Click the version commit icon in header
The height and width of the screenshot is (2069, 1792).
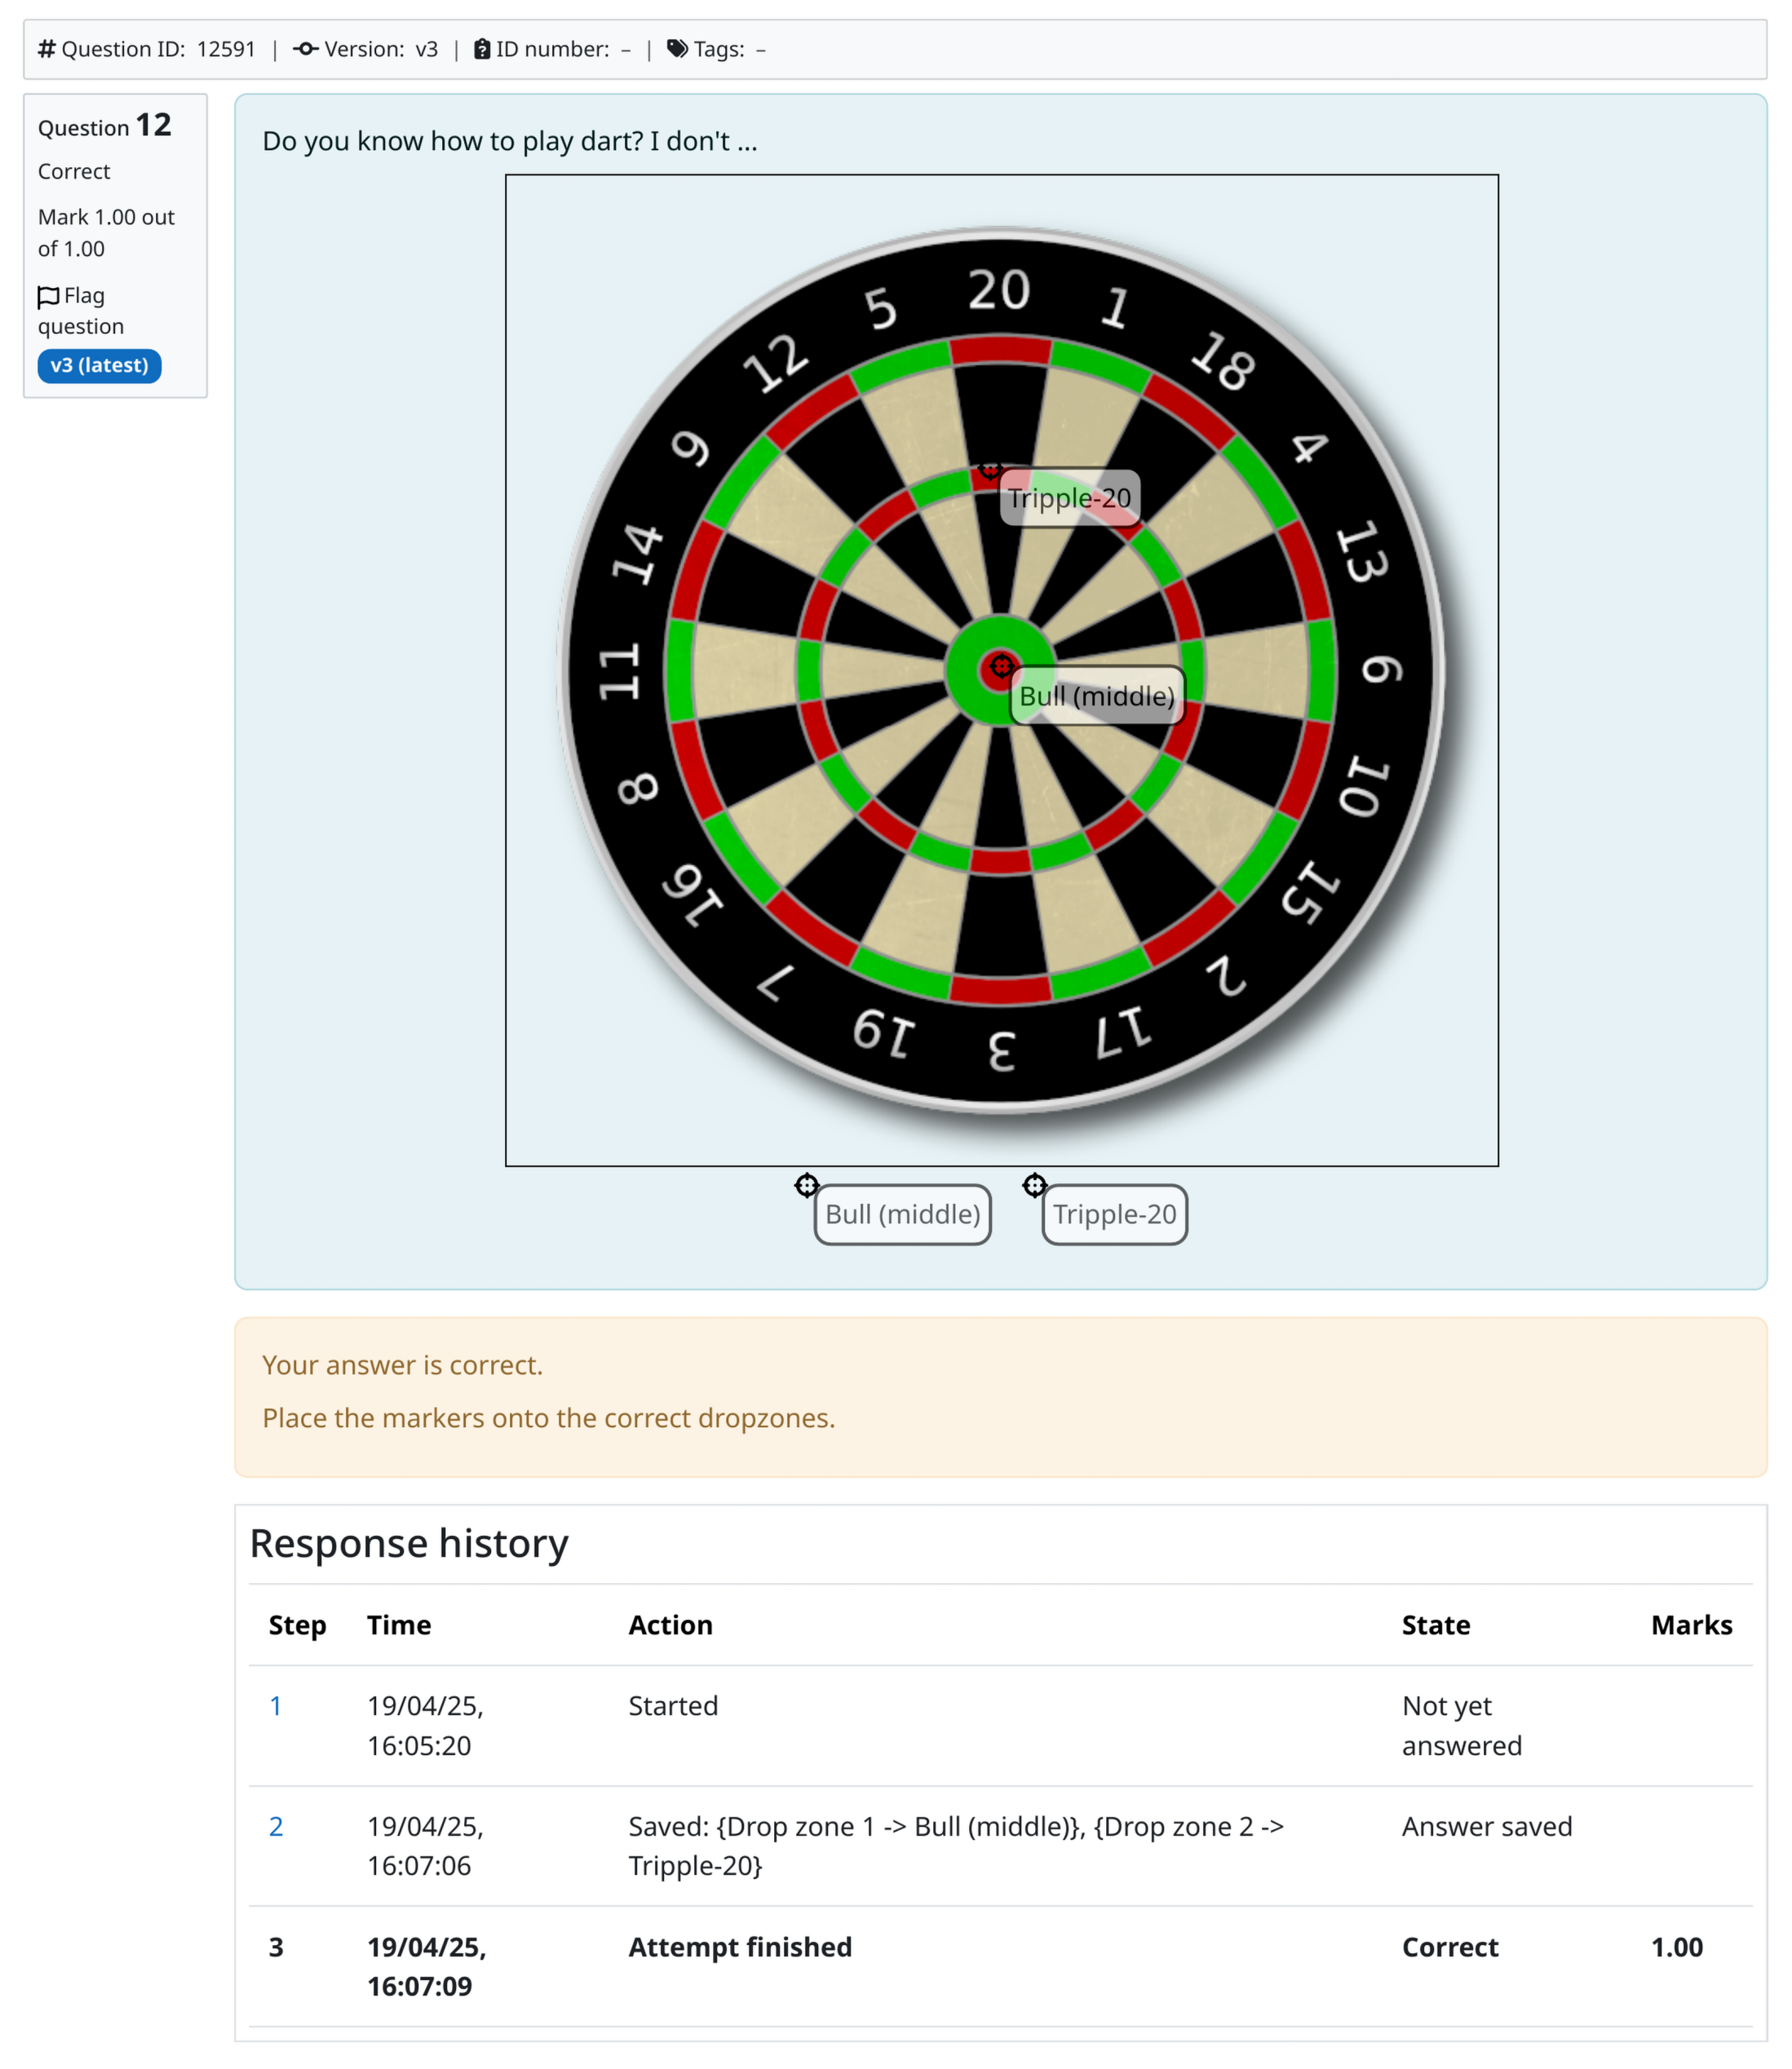(x=306, y=49)
